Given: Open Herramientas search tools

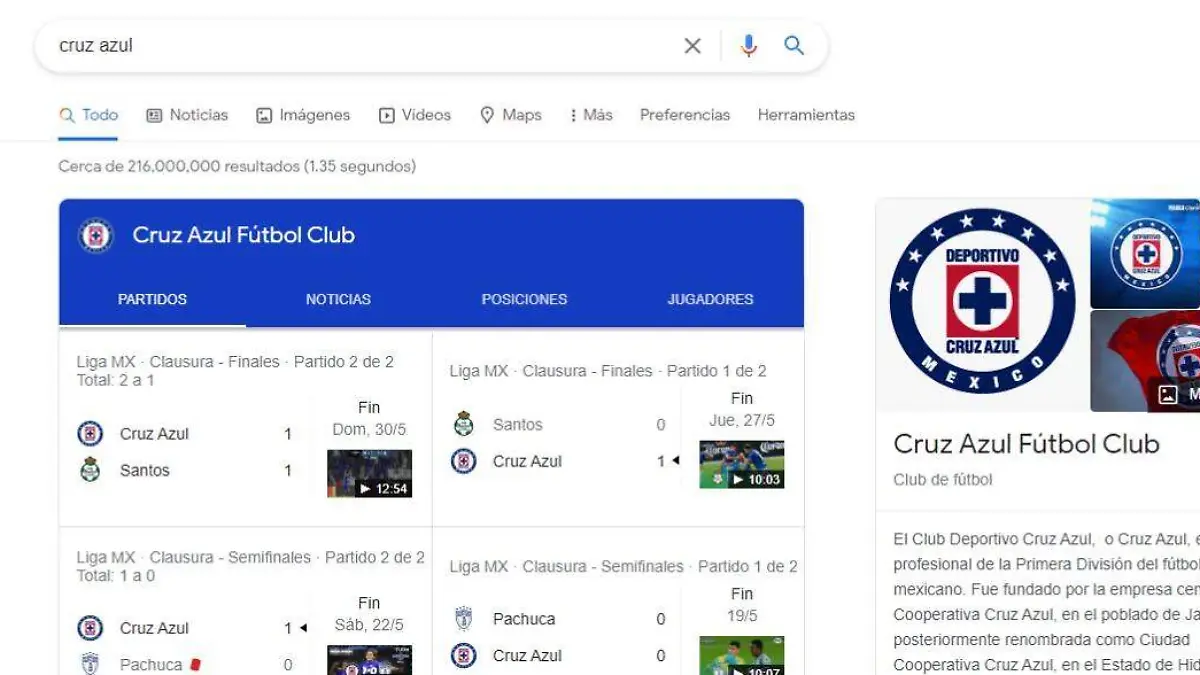Looking at the screenshot, I should (x=806, y=115).
